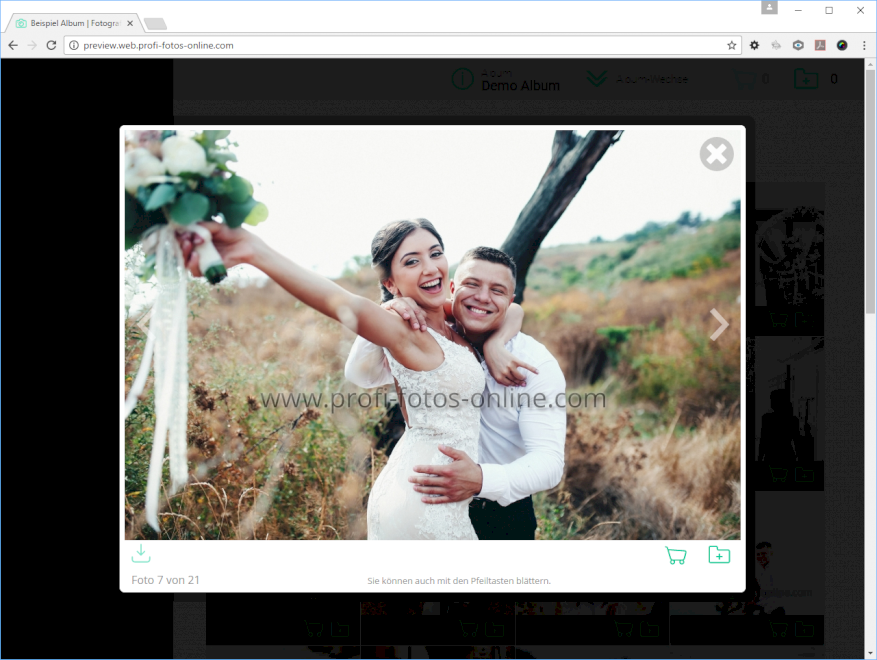This screenshot has width=877, height=660.
Task: Open the dimmed header shopping cart
Action: (x=744, y=79)
